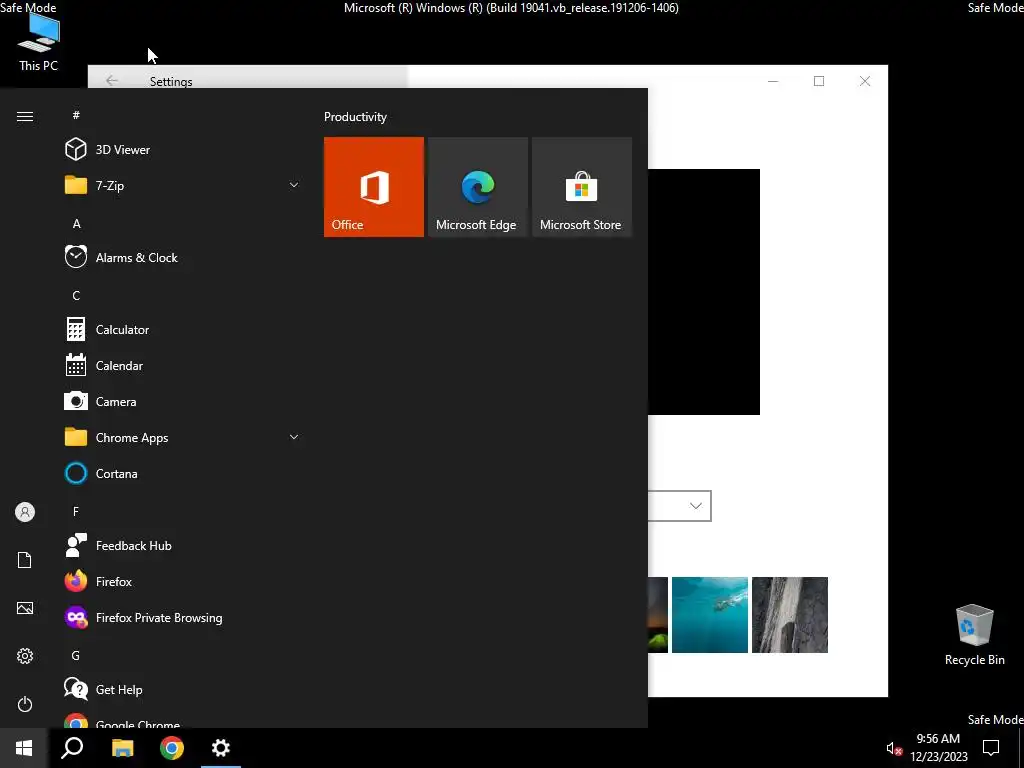Screen dimensions: 1024x768
Task: Open Settings gear in Start sidebar
Action: tap(25, 656)
